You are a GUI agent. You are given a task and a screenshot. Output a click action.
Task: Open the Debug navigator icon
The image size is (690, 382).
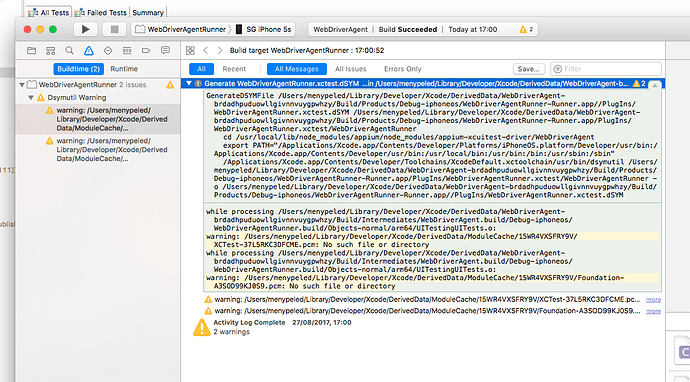[127, 51]
